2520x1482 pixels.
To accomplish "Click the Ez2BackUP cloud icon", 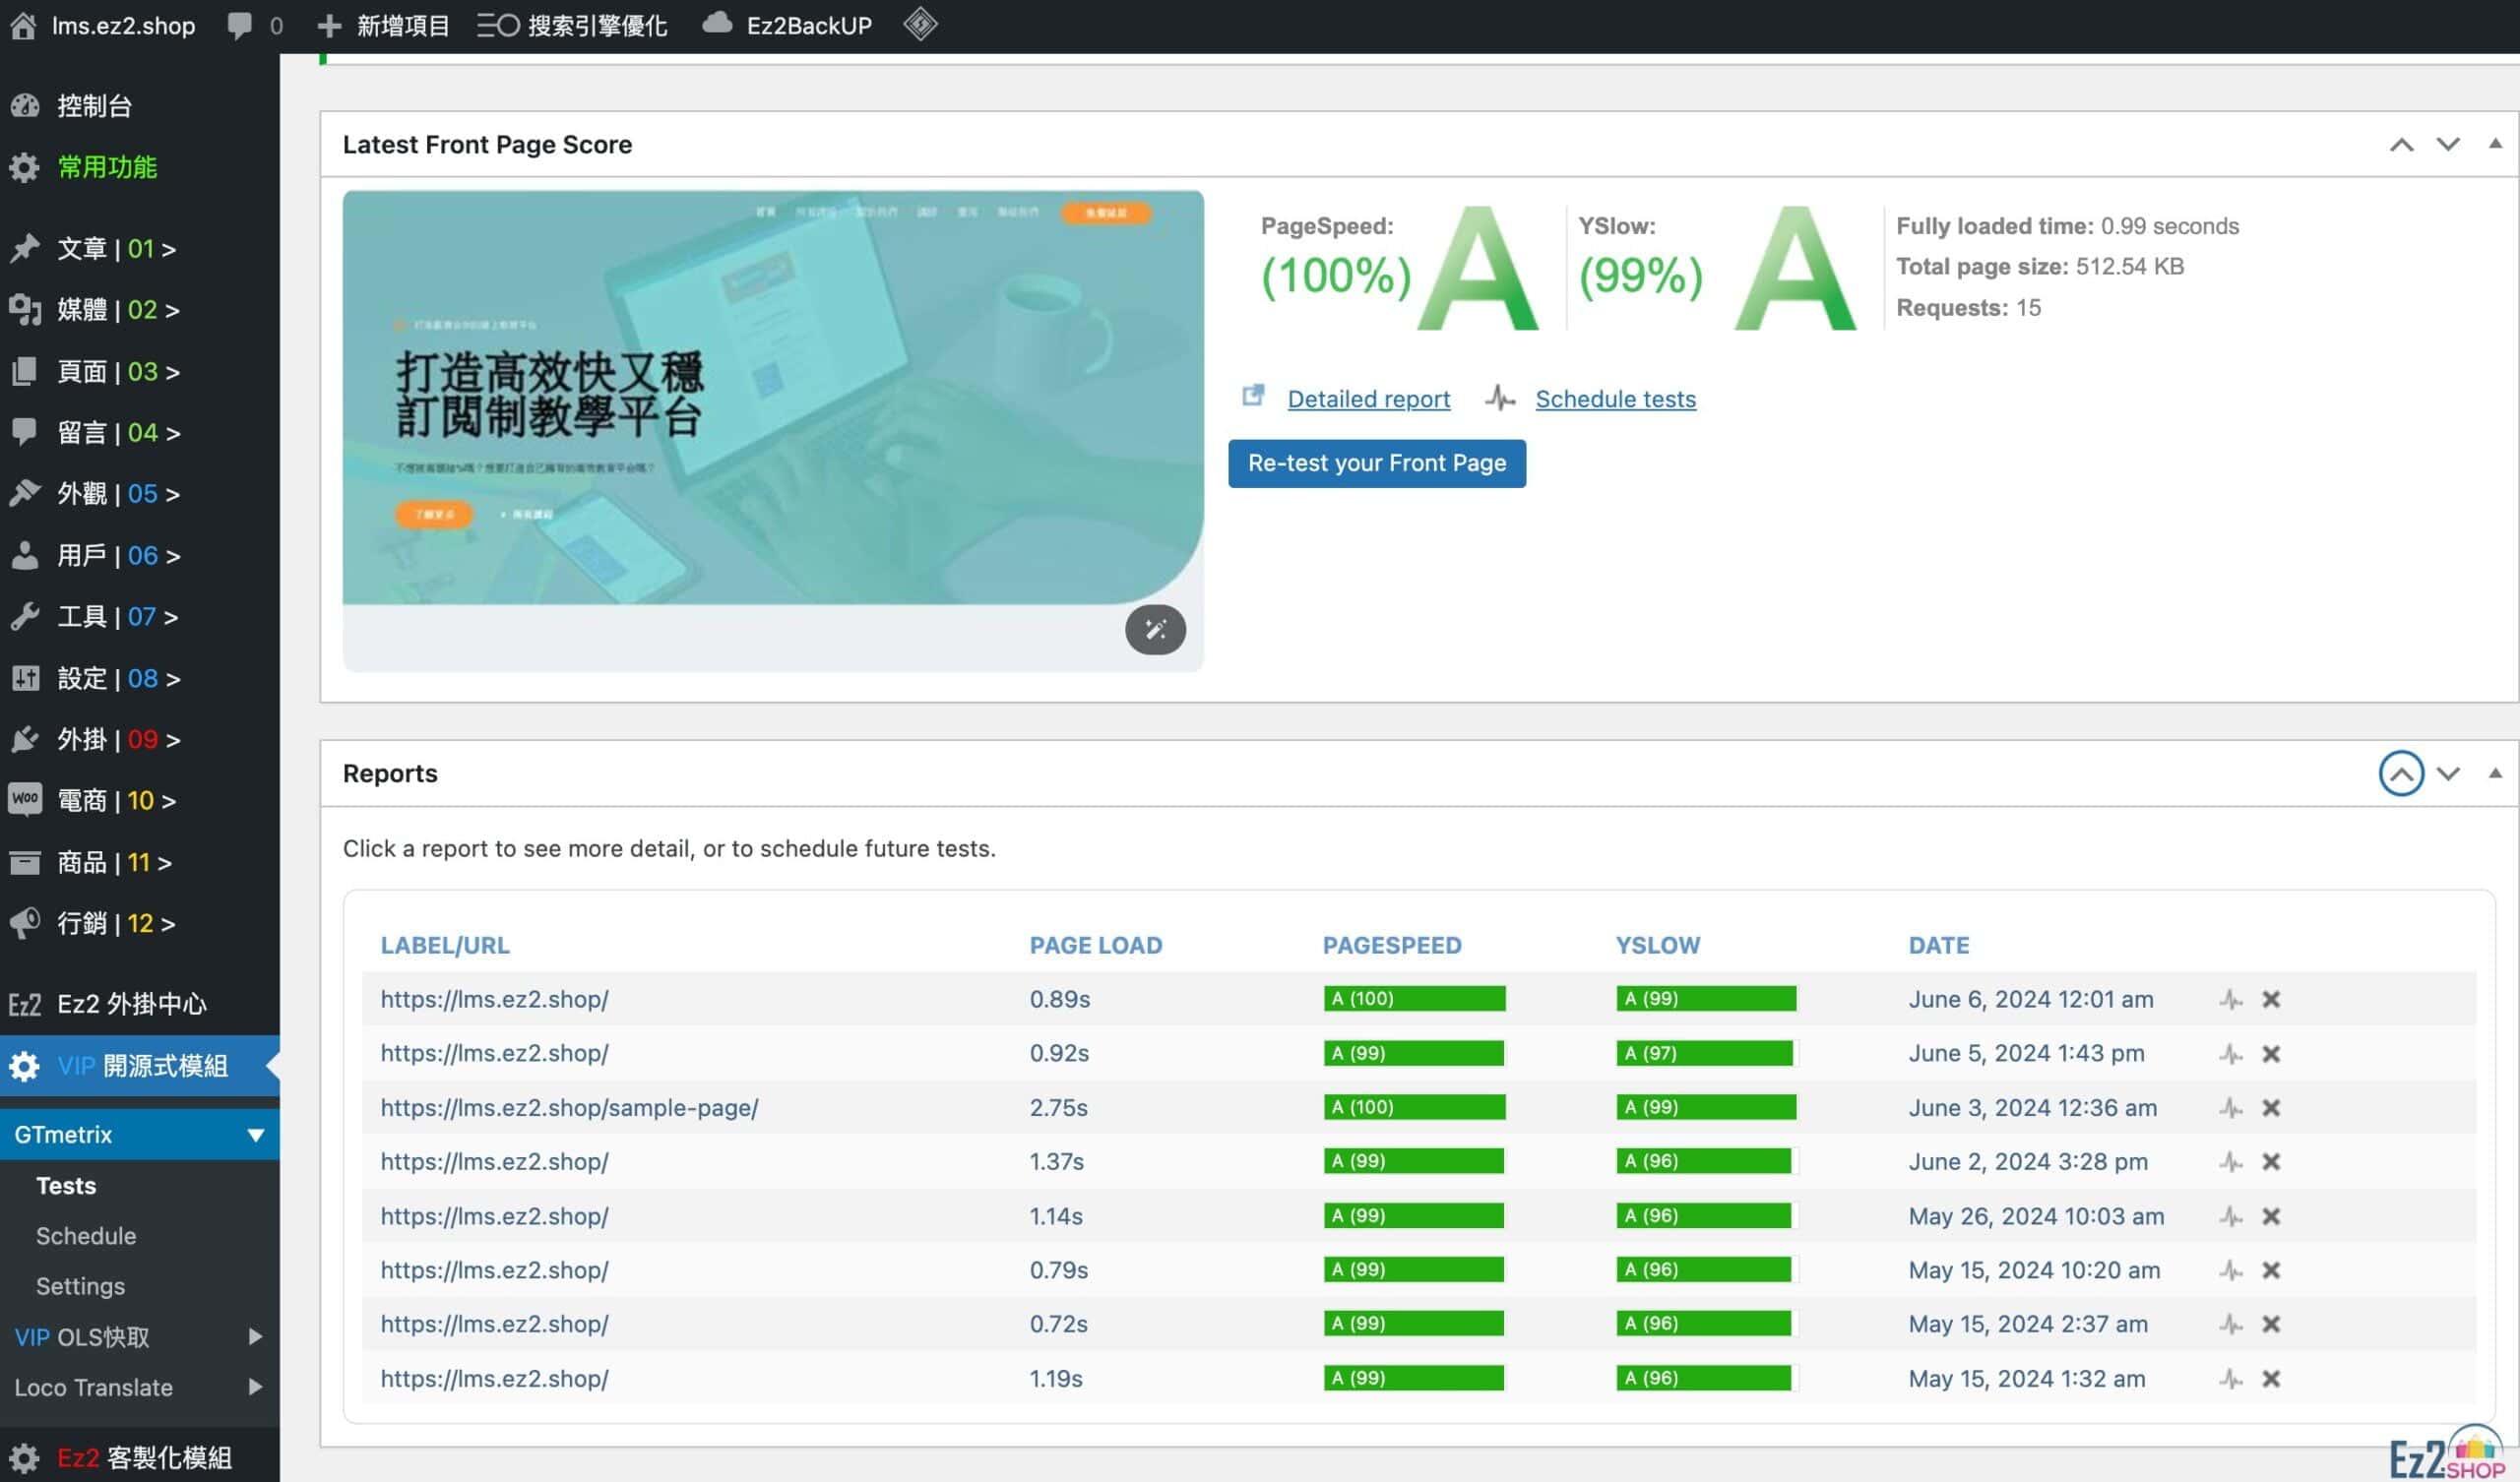I will pyautogui.click(x=717, y=23).
